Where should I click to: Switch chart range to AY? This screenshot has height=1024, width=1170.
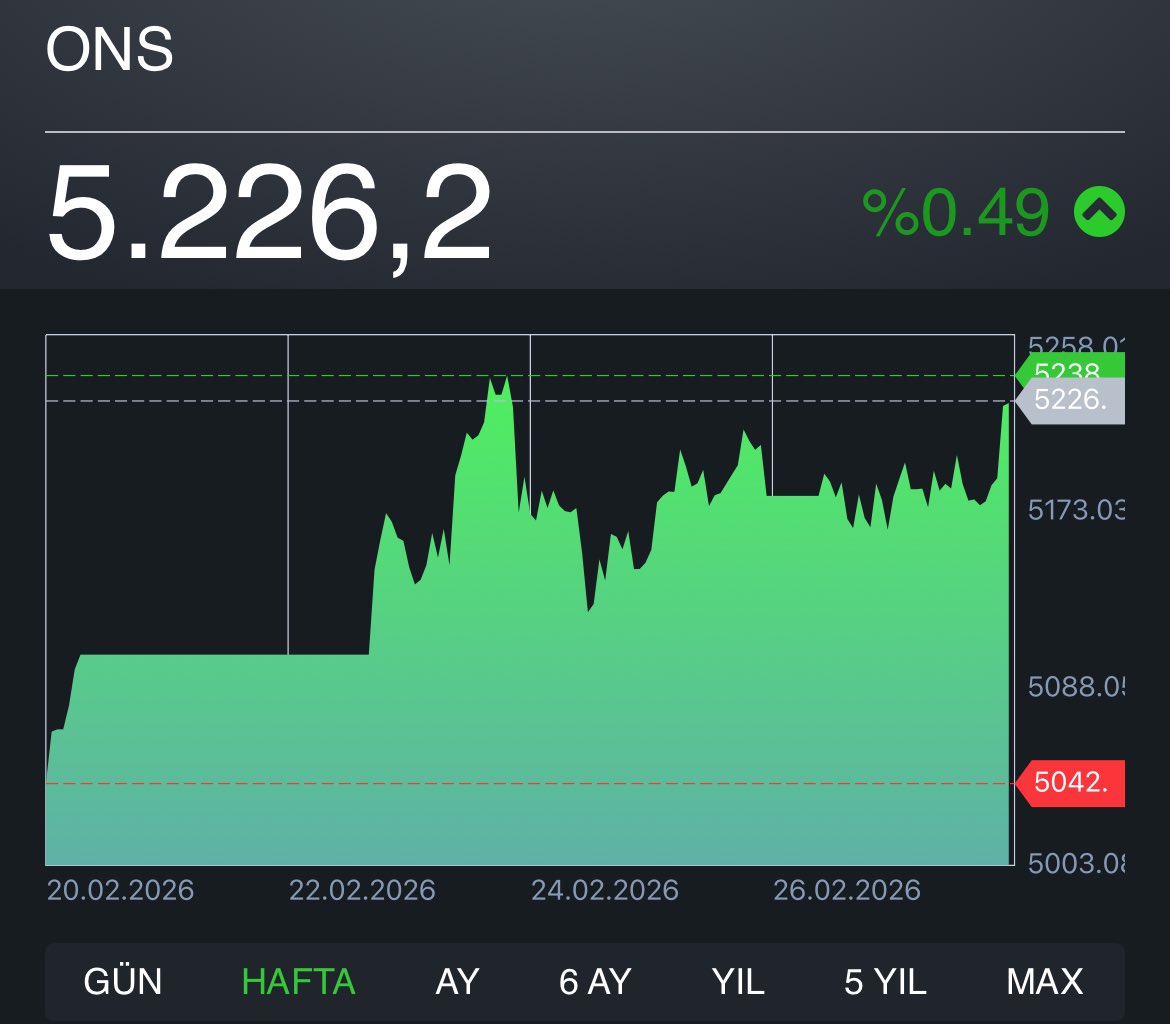(x=457, y=981)
